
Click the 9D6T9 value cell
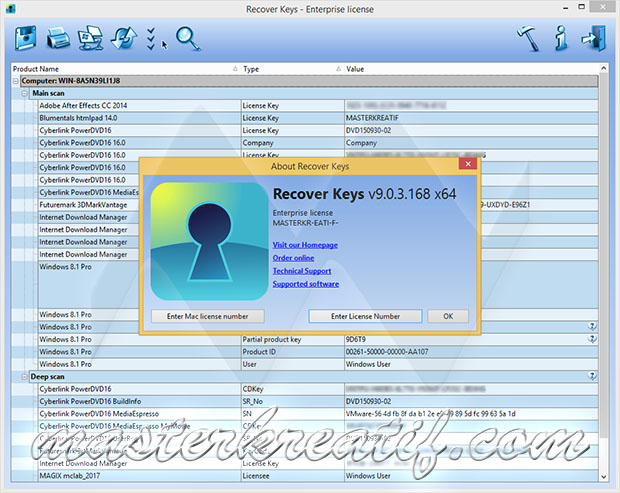[471, 339]
